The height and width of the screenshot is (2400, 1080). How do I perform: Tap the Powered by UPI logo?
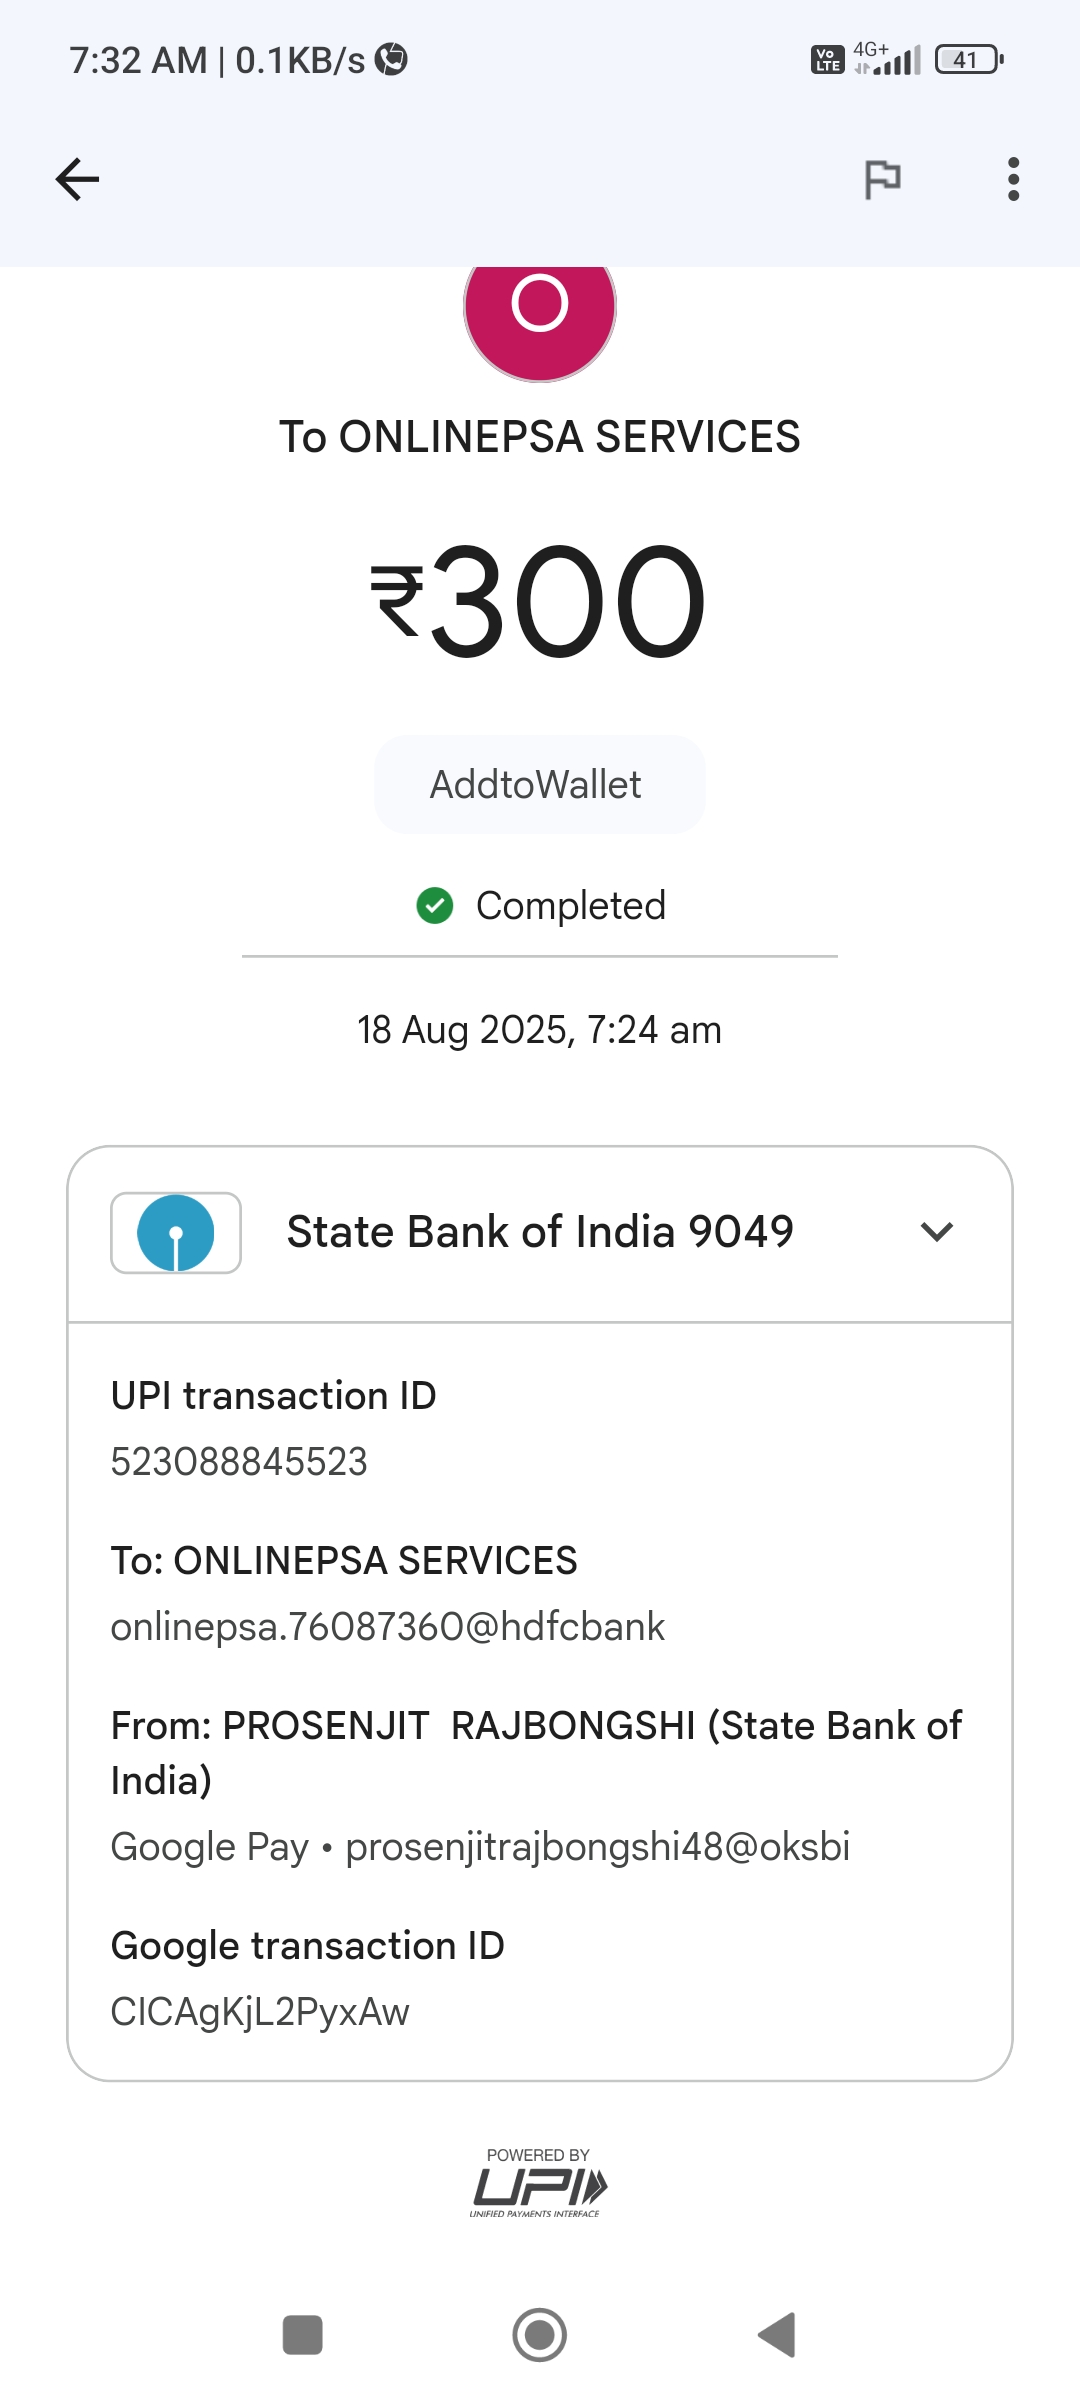(x=539, y=2185)
